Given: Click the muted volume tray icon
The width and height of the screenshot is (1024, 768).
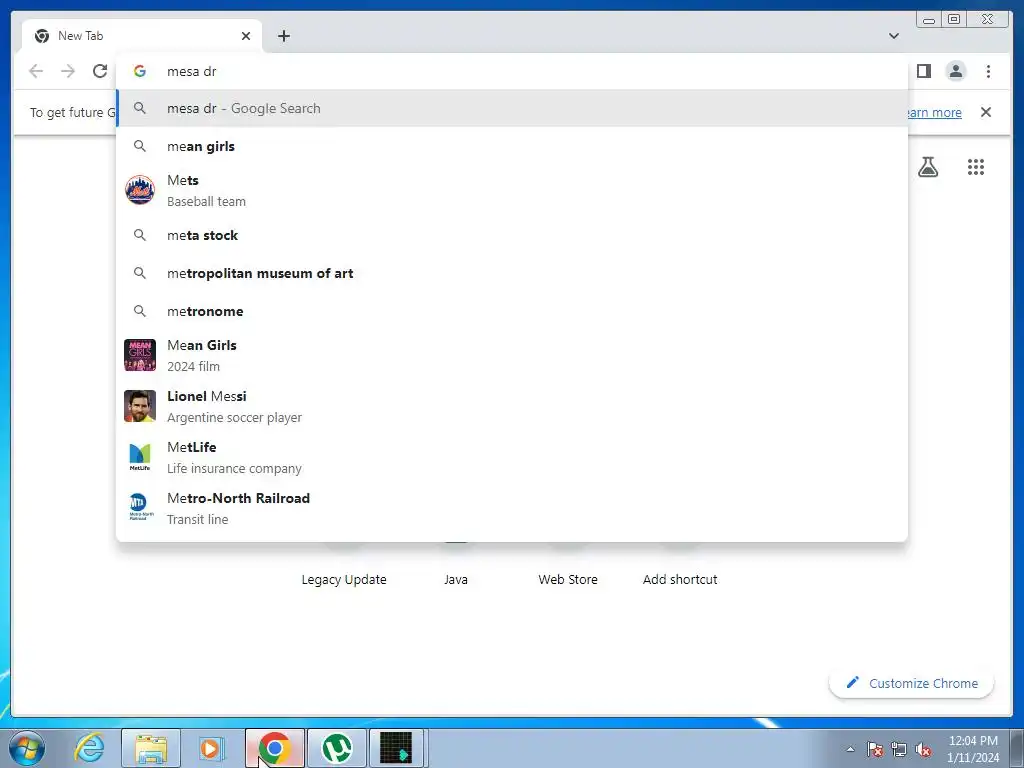Looking at the screenshot, I should click(923, 749).
